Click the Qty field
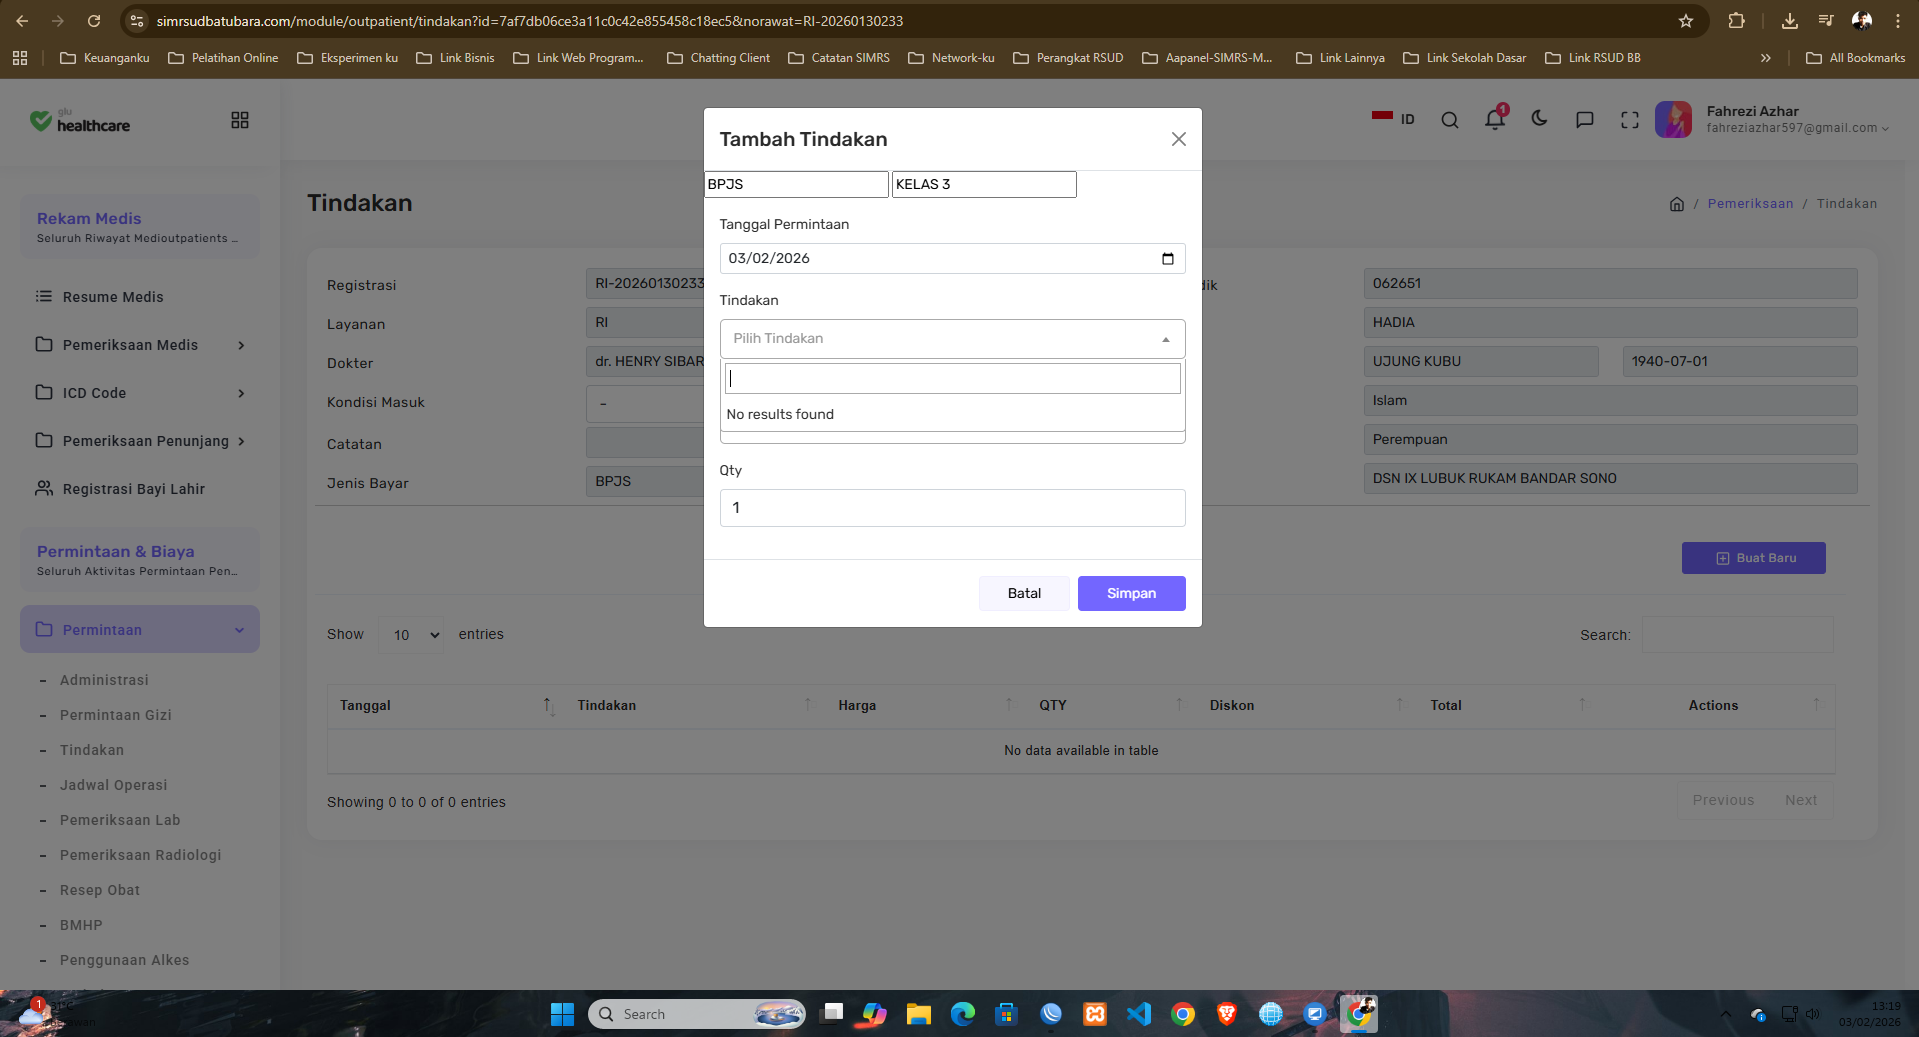 point(952,508)
